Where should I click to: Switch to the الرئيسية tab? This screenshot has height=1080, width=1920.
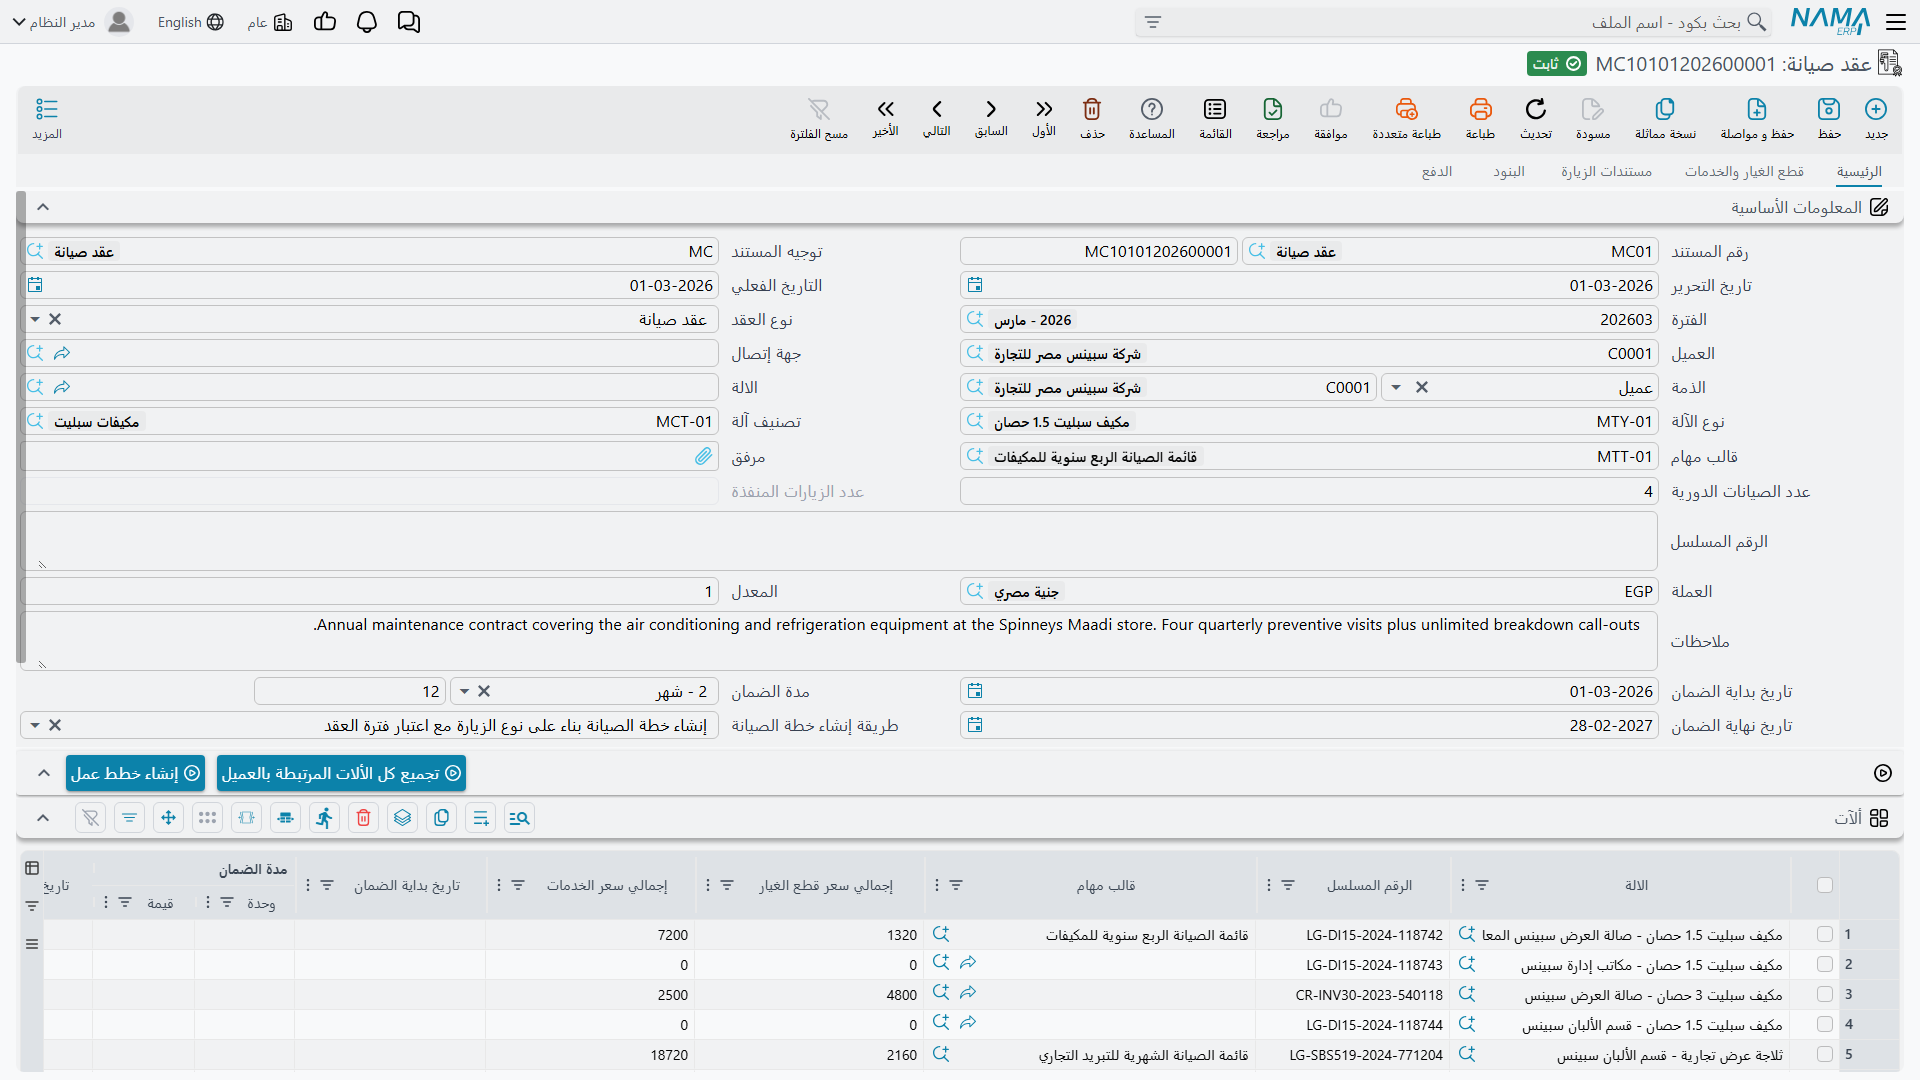coord(1859,172)
